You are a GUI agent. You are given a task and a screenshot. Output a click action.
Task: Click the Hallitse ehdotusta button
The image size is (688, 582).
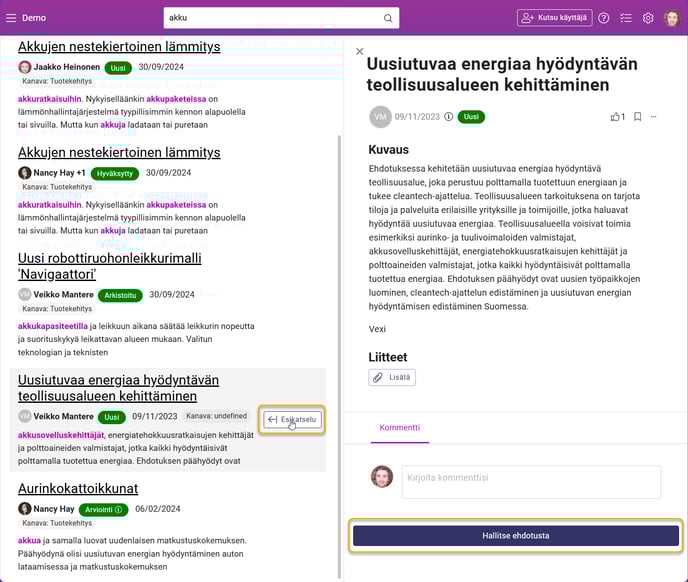pyautogui.click(x=516, y=535)
